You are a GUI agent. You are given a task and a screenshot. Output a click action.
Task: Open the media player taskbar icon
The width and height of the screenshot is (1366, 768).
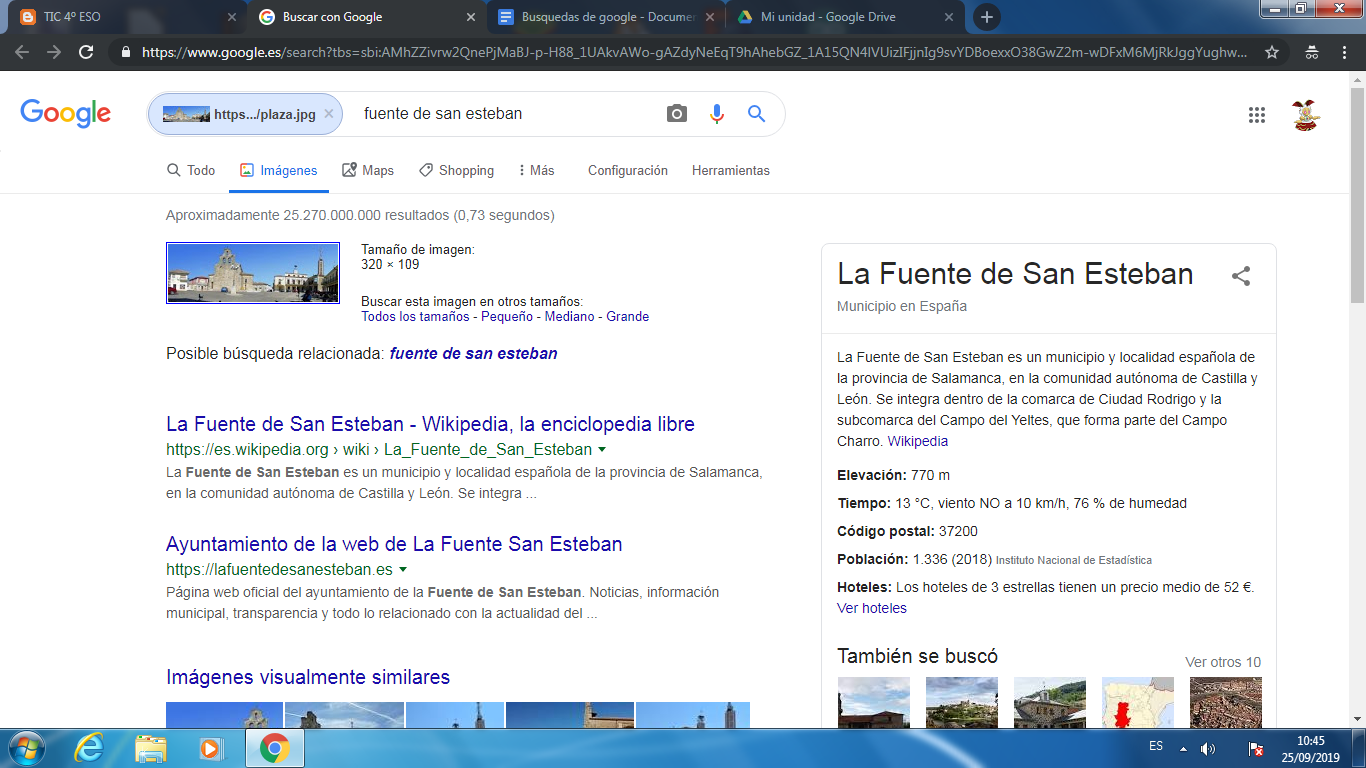coord(210,748)
